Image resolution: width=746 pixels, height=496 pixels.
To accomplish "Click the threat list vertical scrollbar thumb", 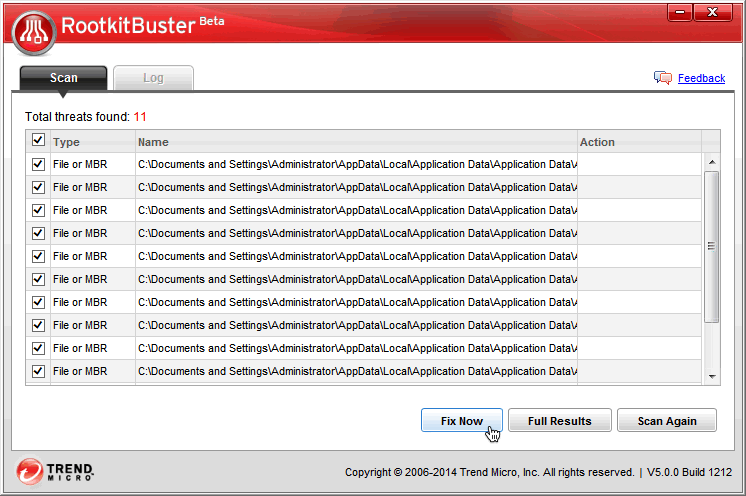I will pos(712,247).
